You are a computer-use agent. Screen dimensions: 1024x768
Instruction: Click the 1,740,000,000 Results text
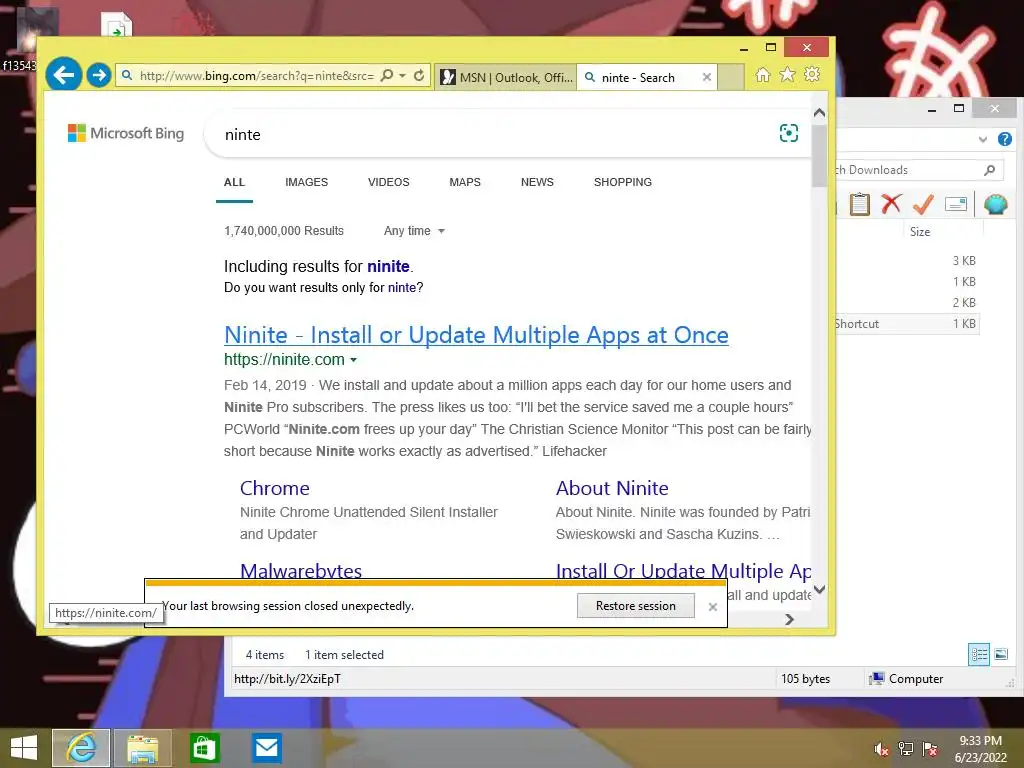coord(283,231)
